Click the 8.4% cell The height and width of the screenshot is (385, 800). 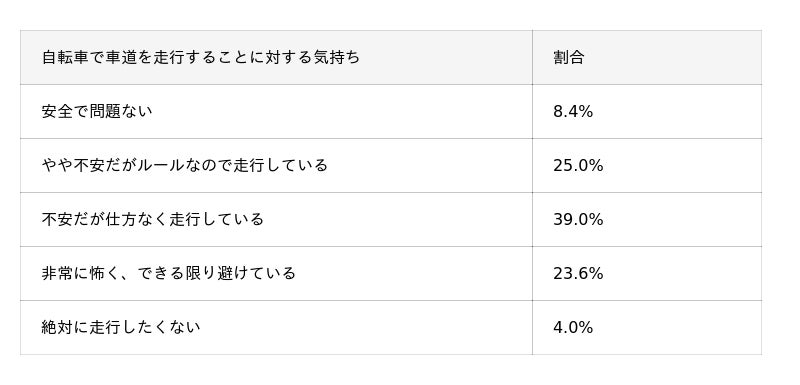coord(647,112)
